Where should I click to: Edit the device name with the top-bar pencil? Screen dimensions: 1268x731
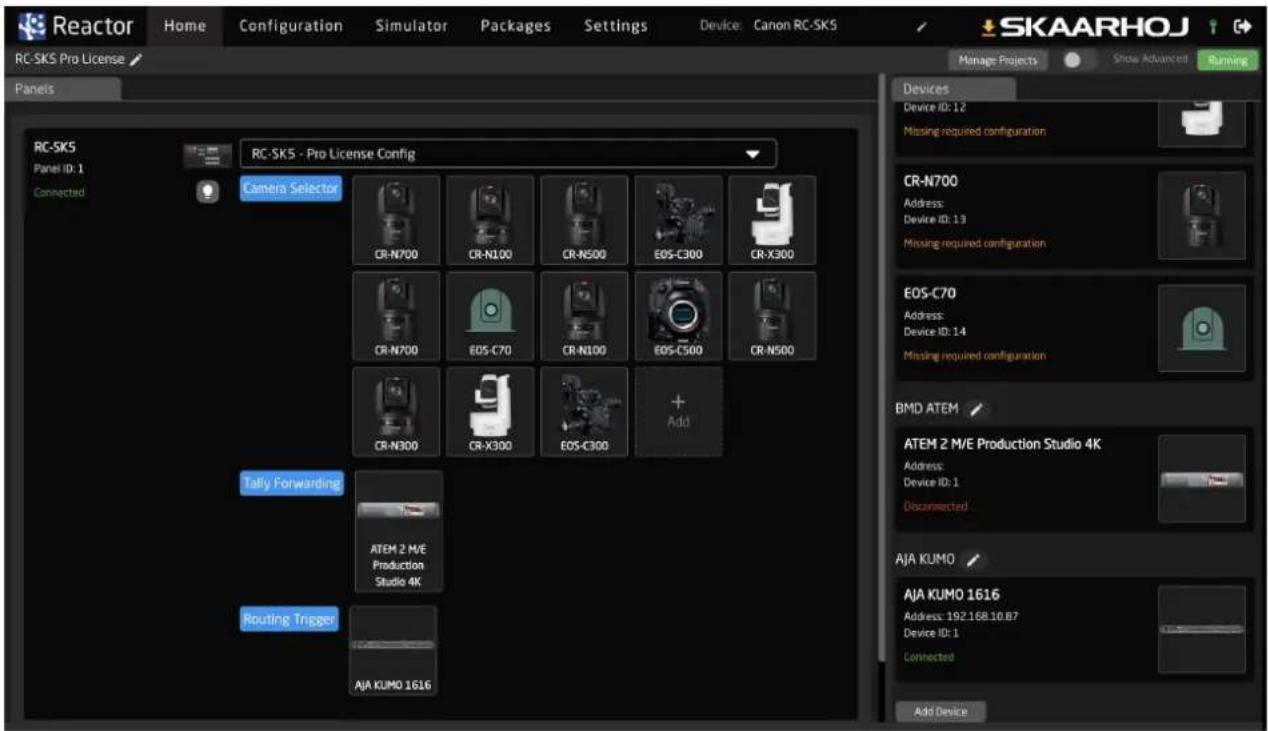922,27
